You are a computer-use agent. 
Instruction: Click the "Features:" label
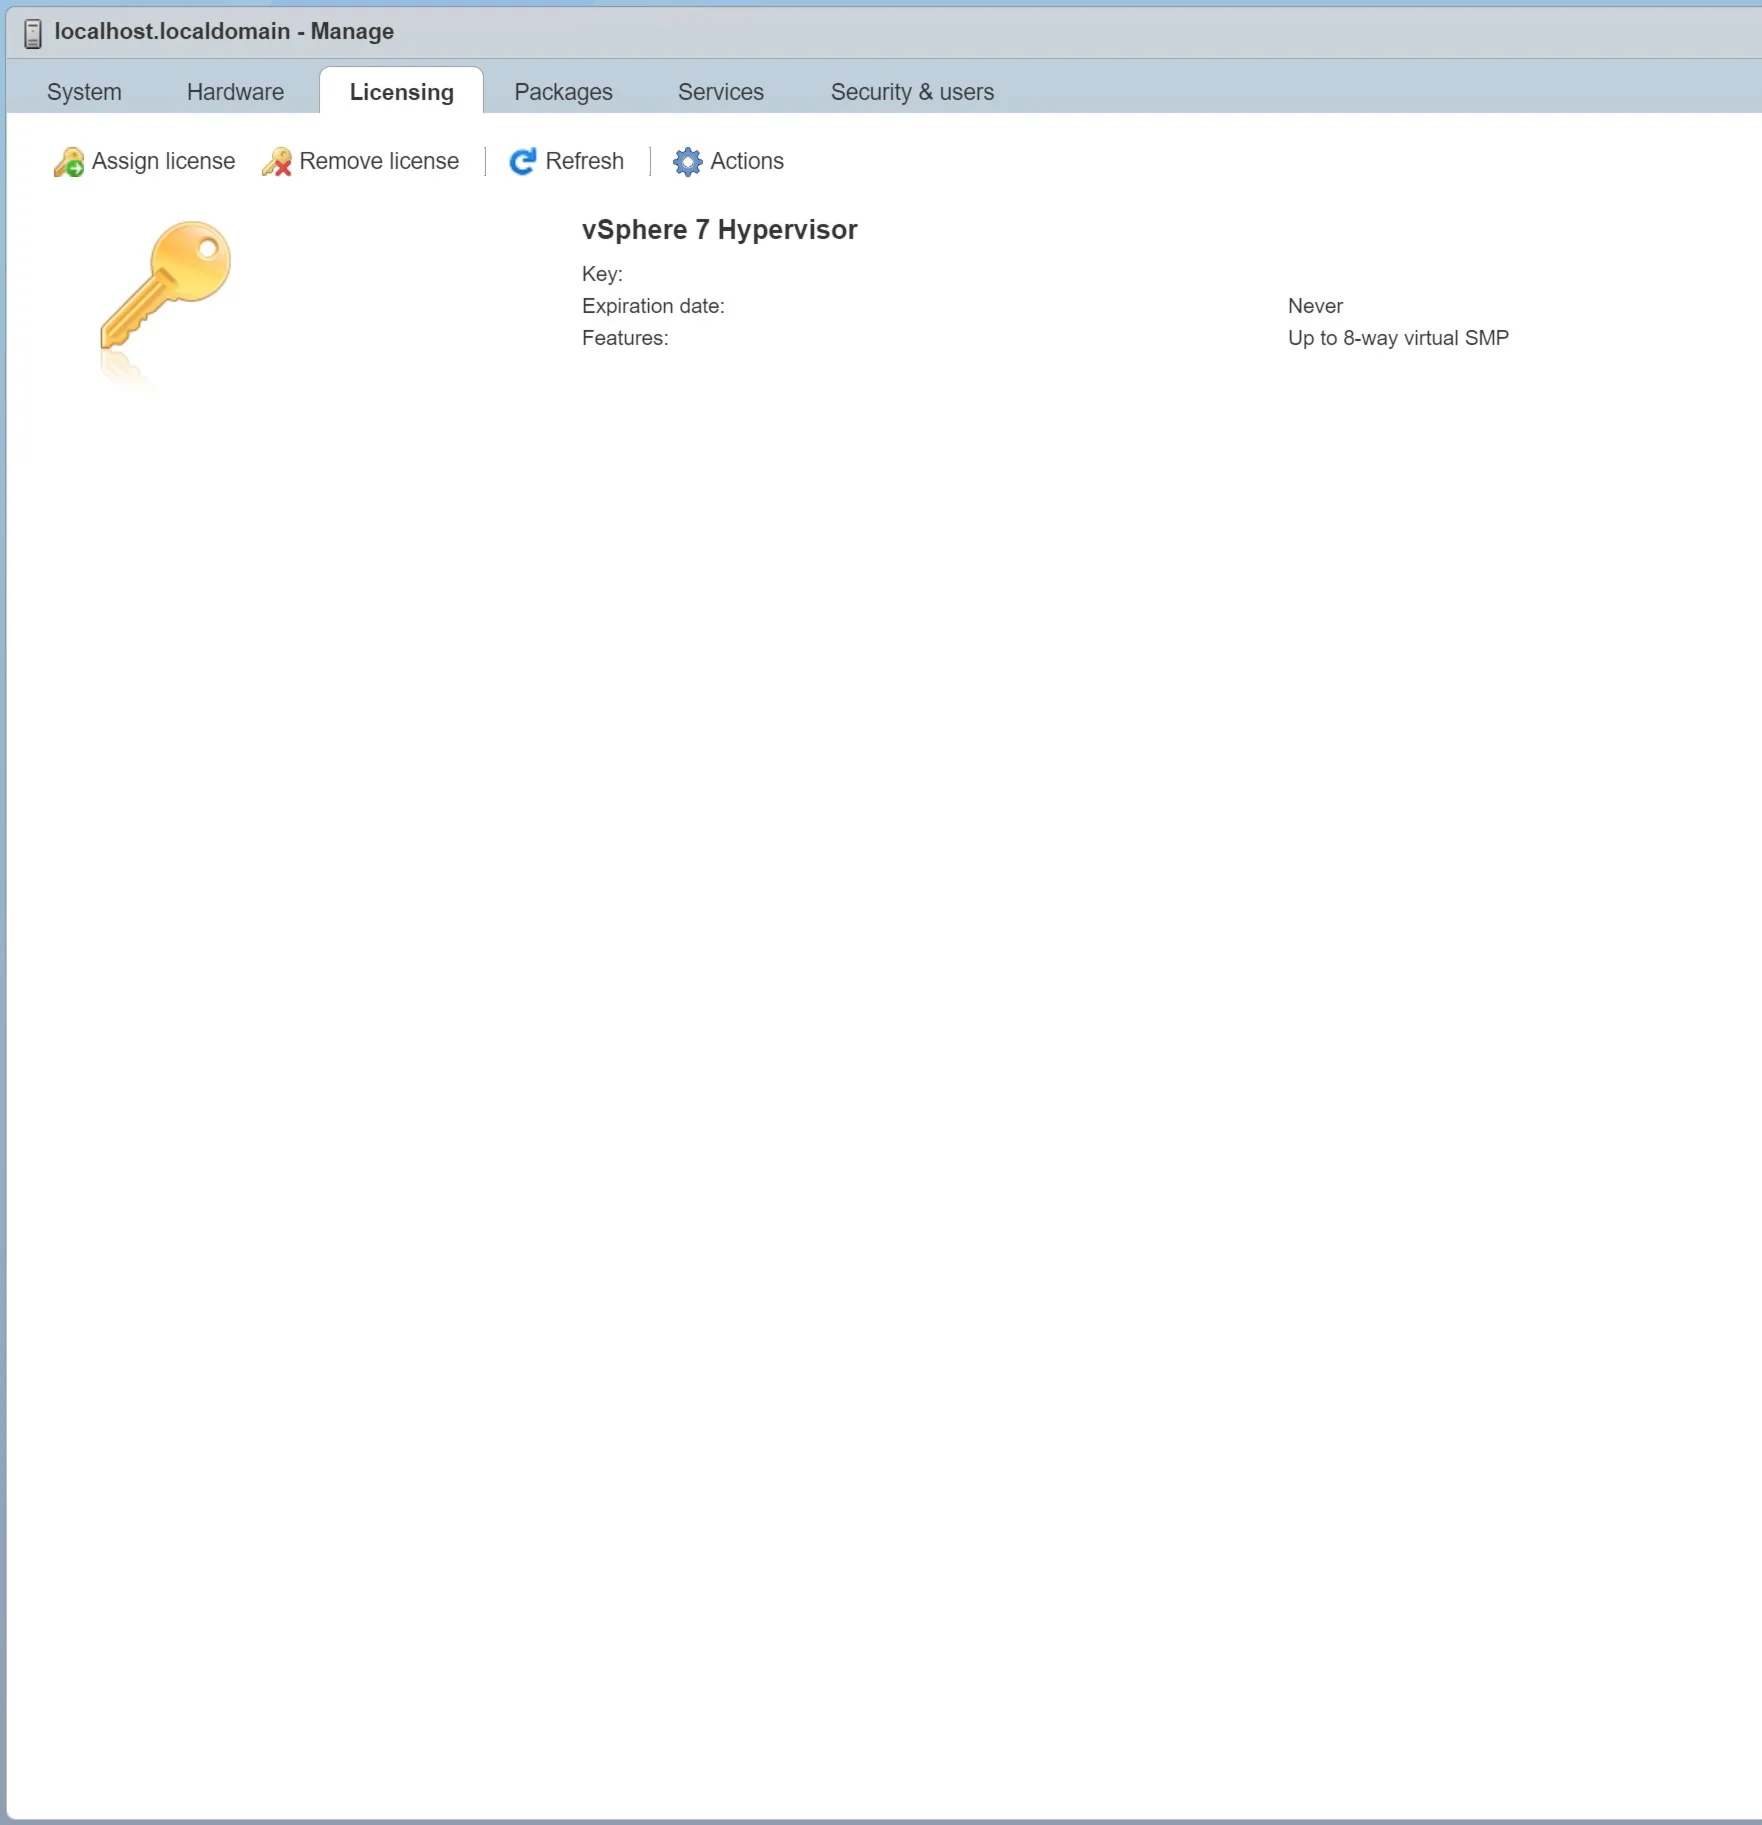625,338
